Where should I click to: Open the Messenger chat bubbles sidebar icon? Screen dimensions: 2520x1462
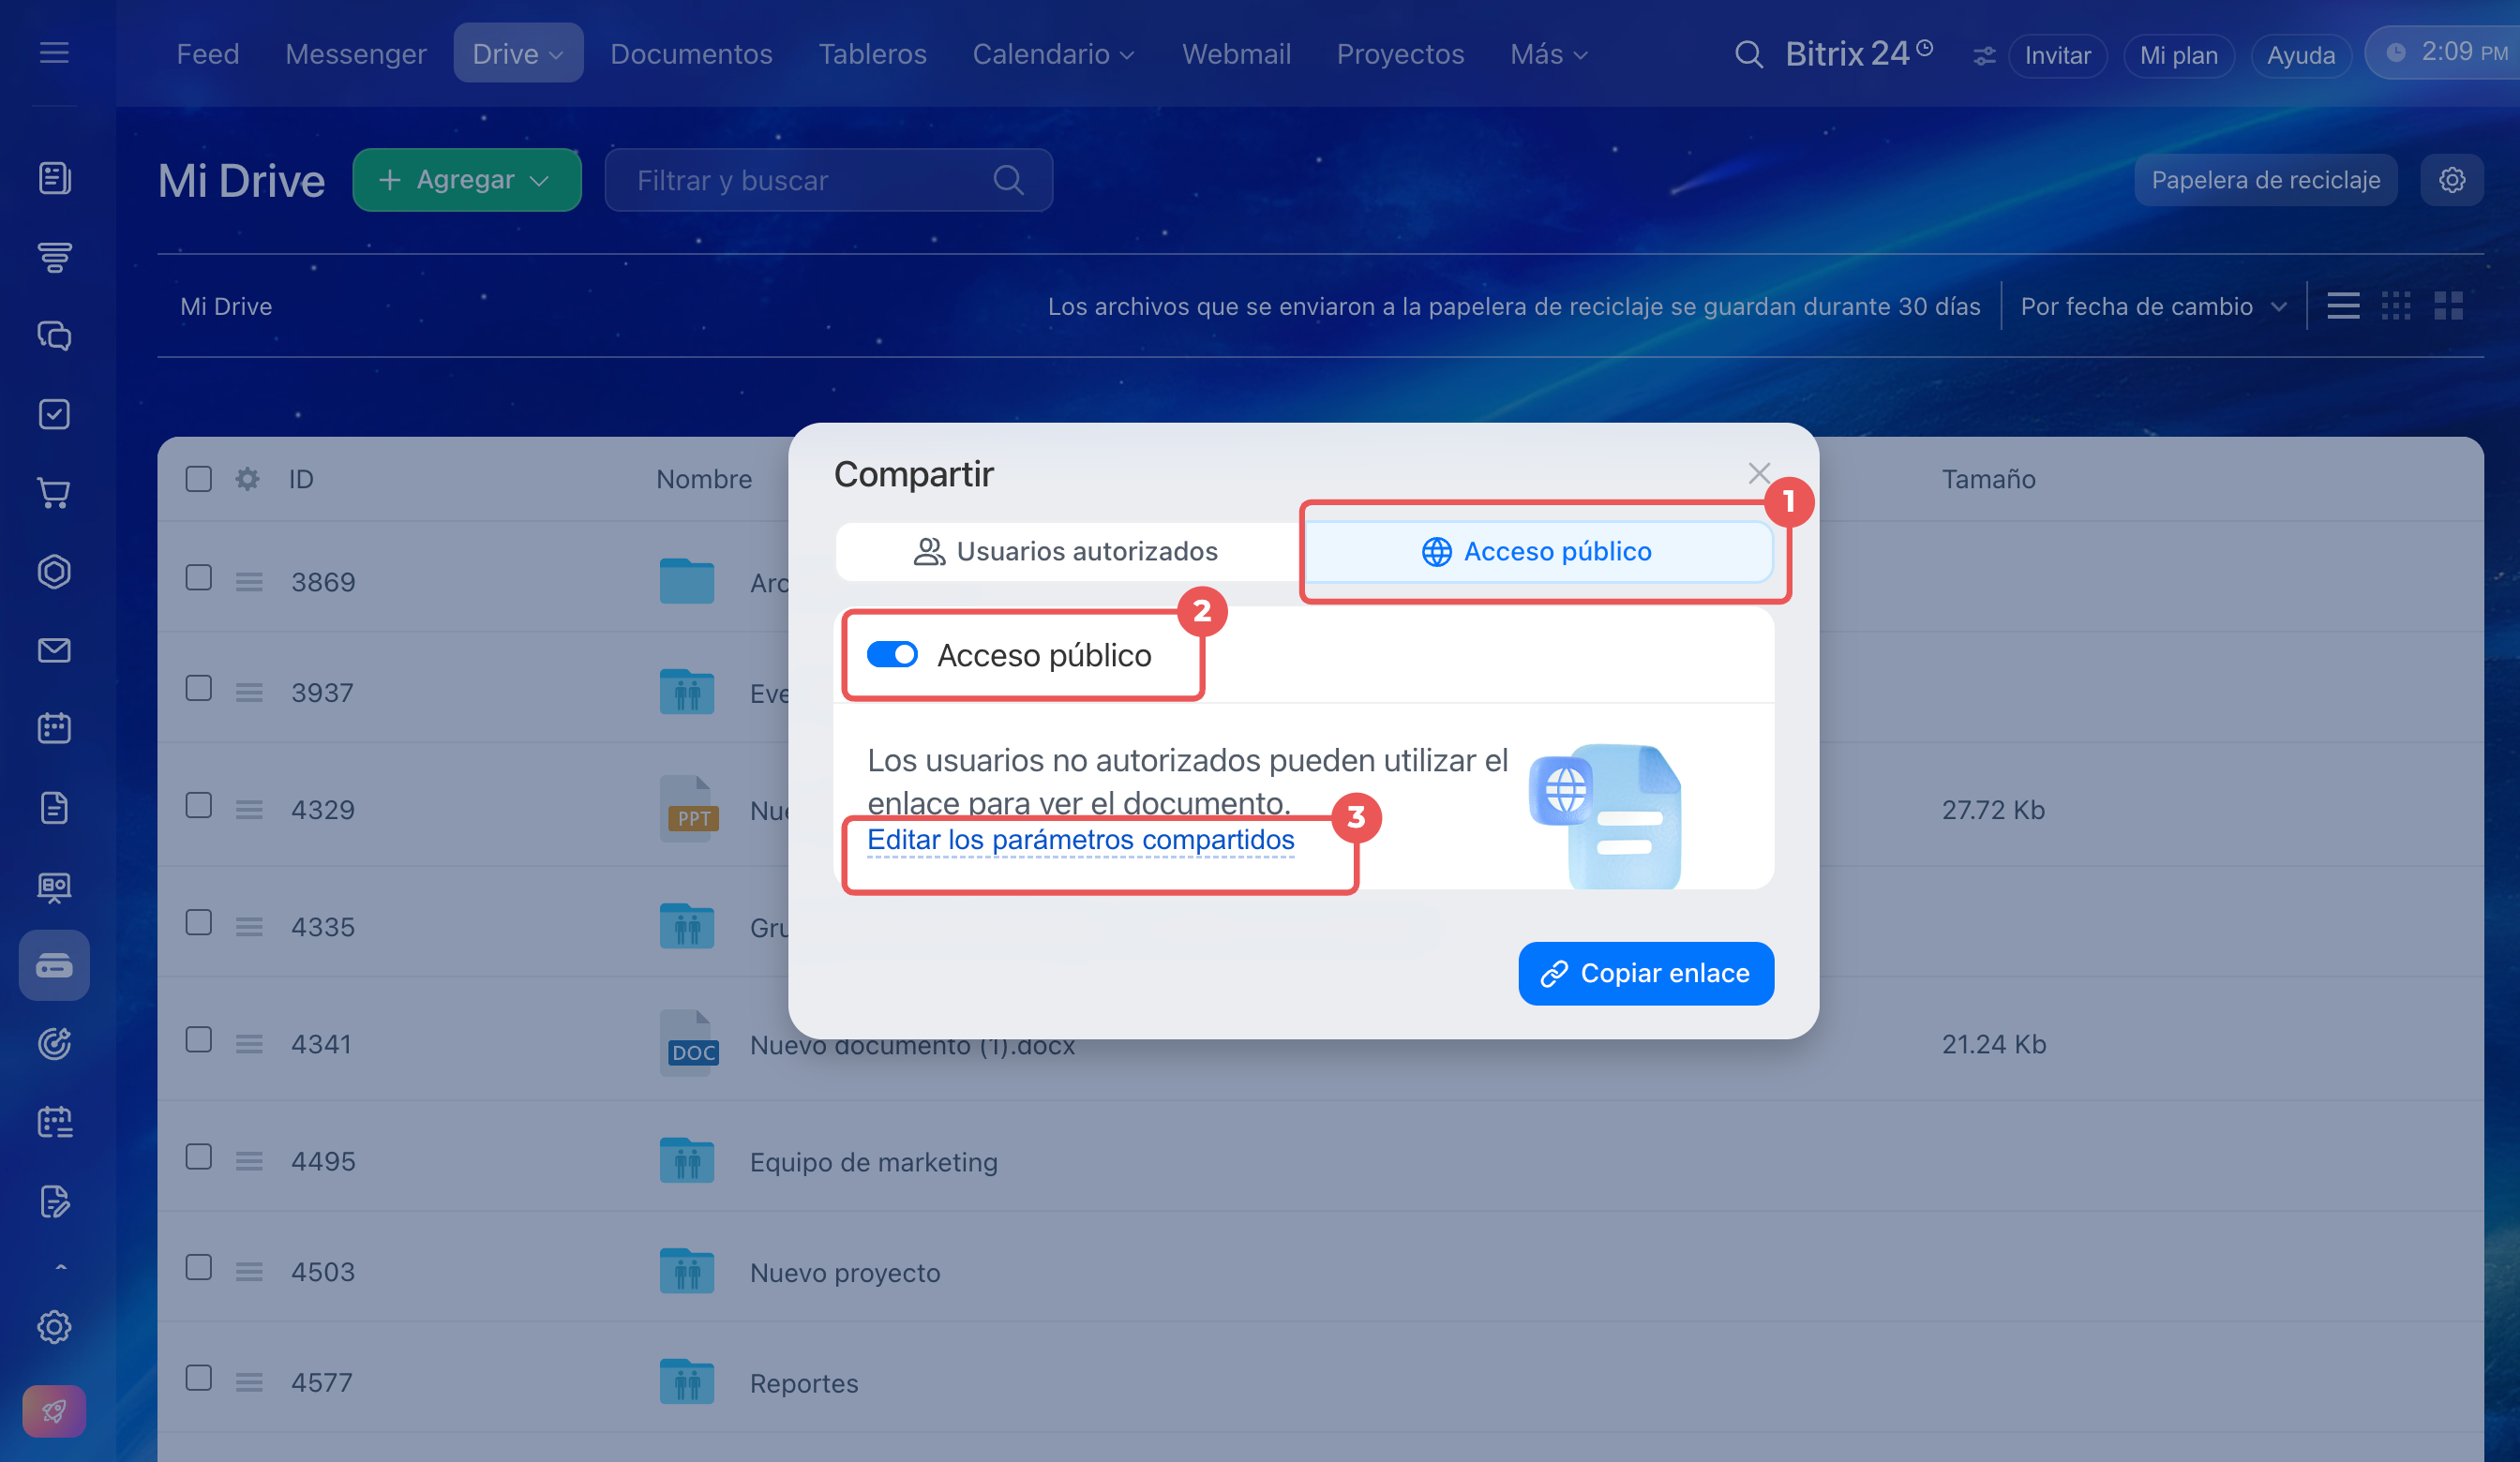click(54, 336)
